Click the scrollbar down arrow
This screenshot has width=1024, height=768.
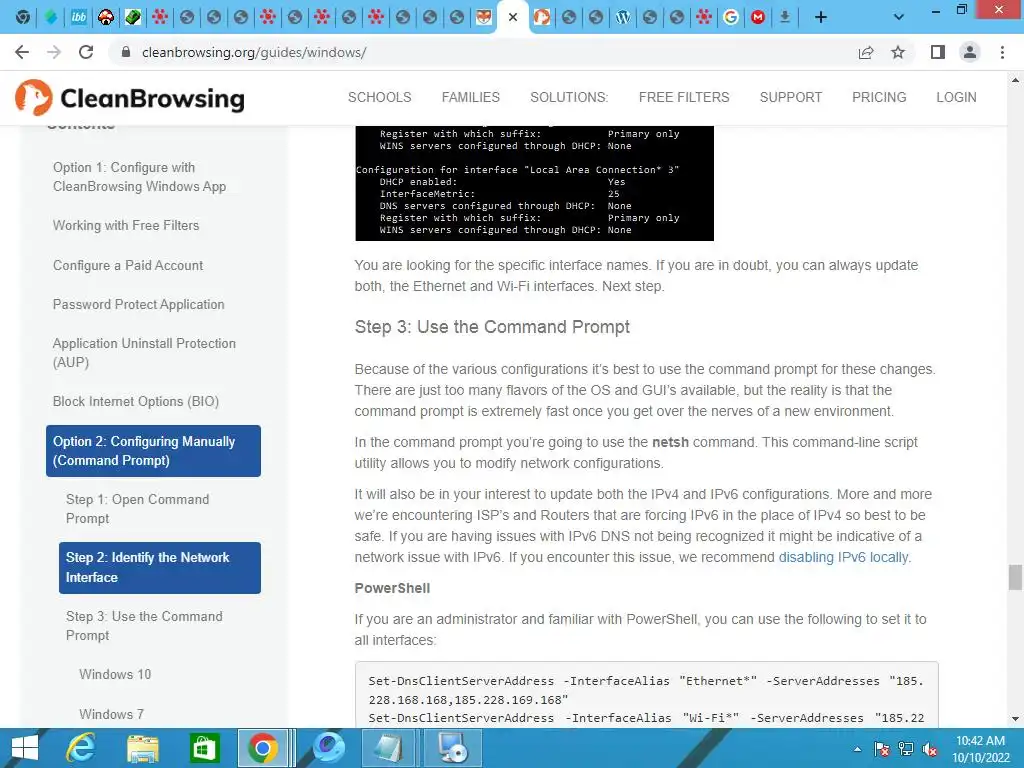(1015, 719)
